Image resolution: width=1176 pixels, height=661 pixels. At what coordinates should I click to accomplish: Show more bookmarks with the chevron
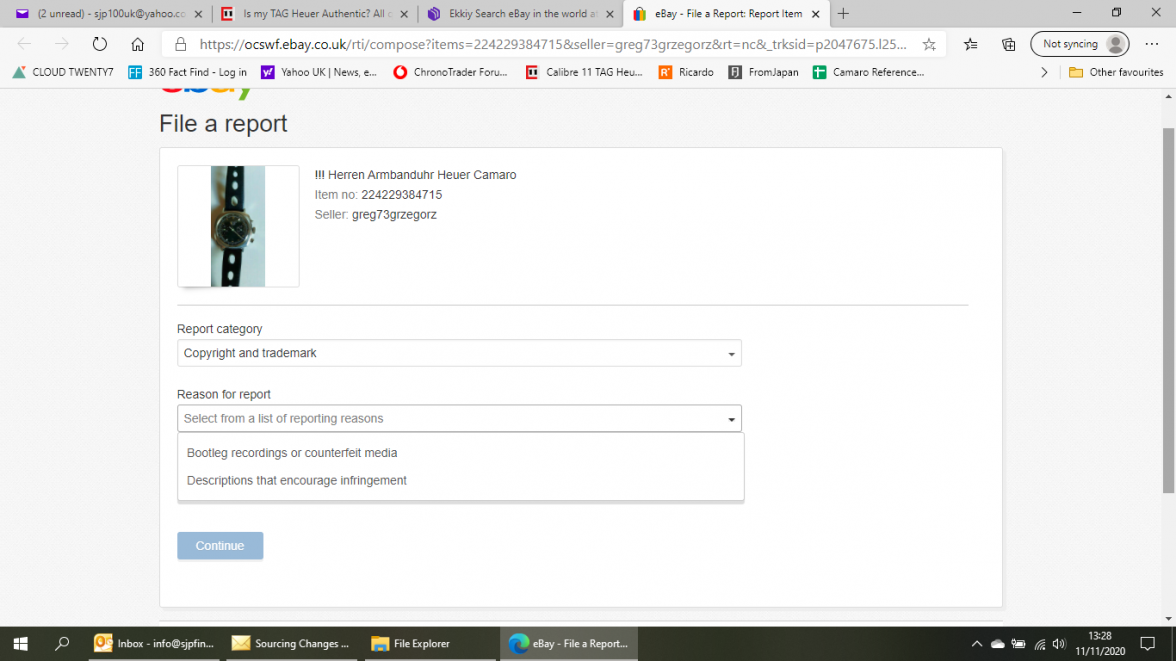point(1044,72)
